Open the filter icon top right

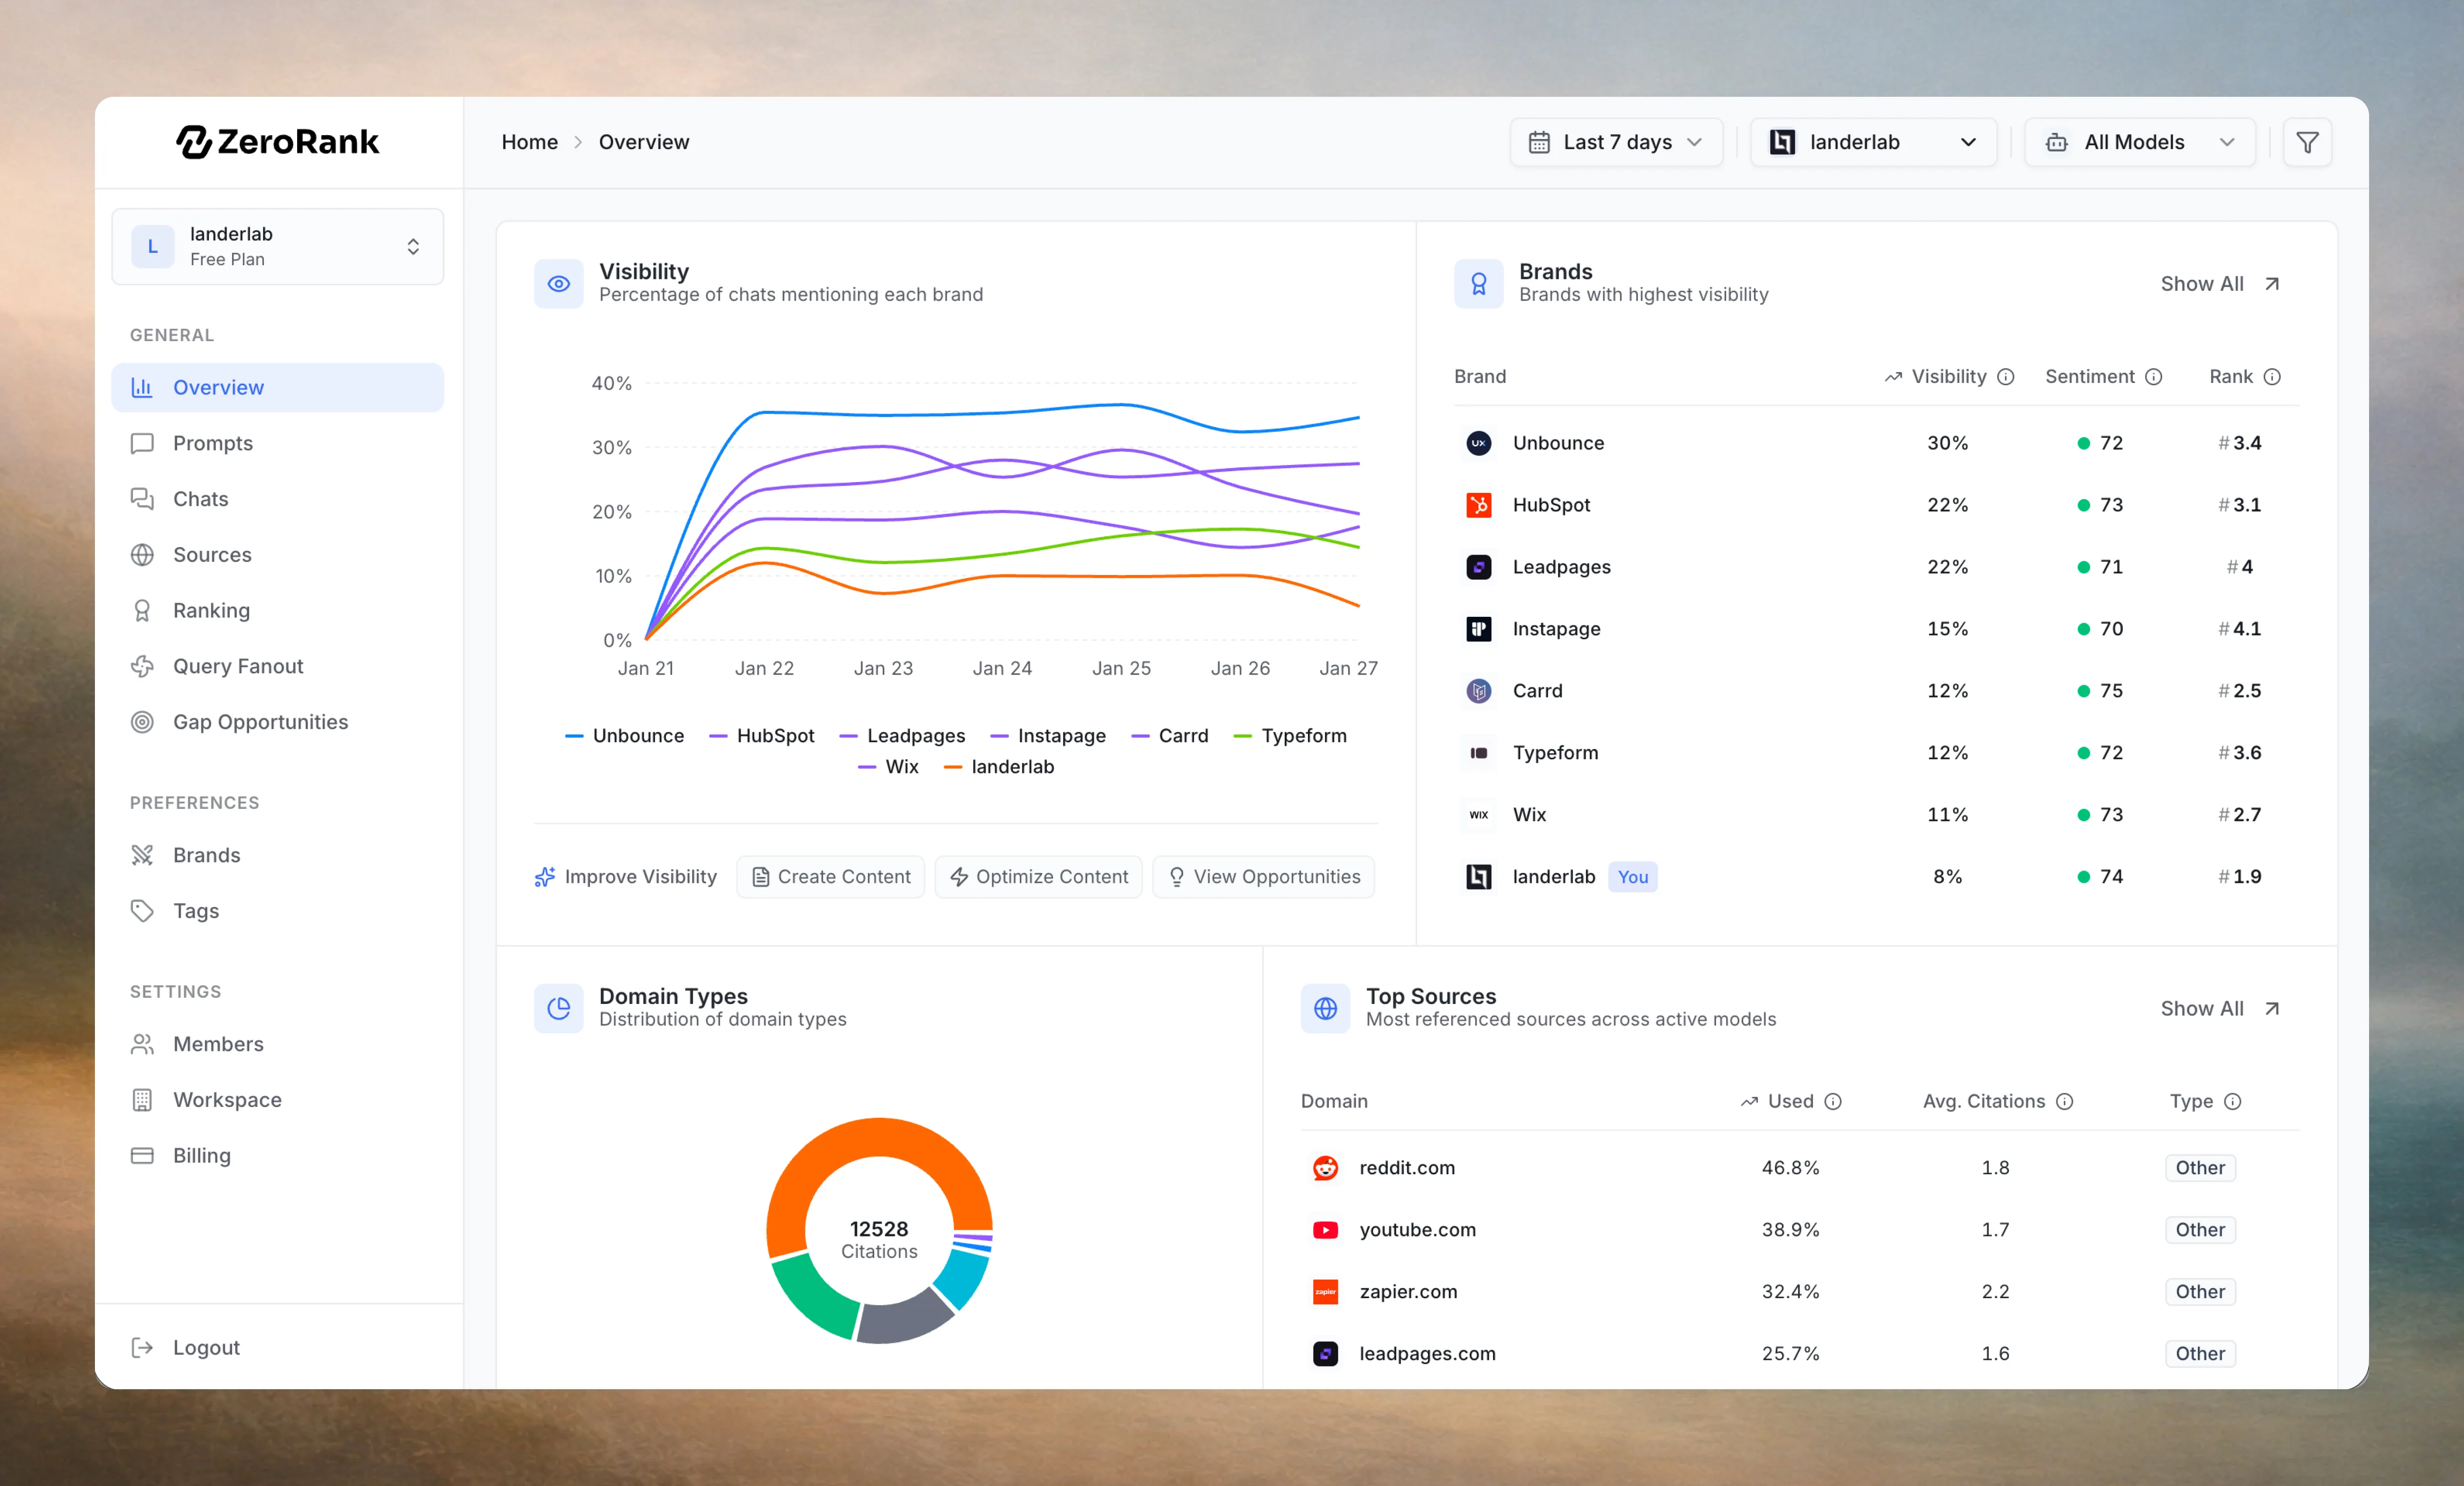[x=2307, y=142]
